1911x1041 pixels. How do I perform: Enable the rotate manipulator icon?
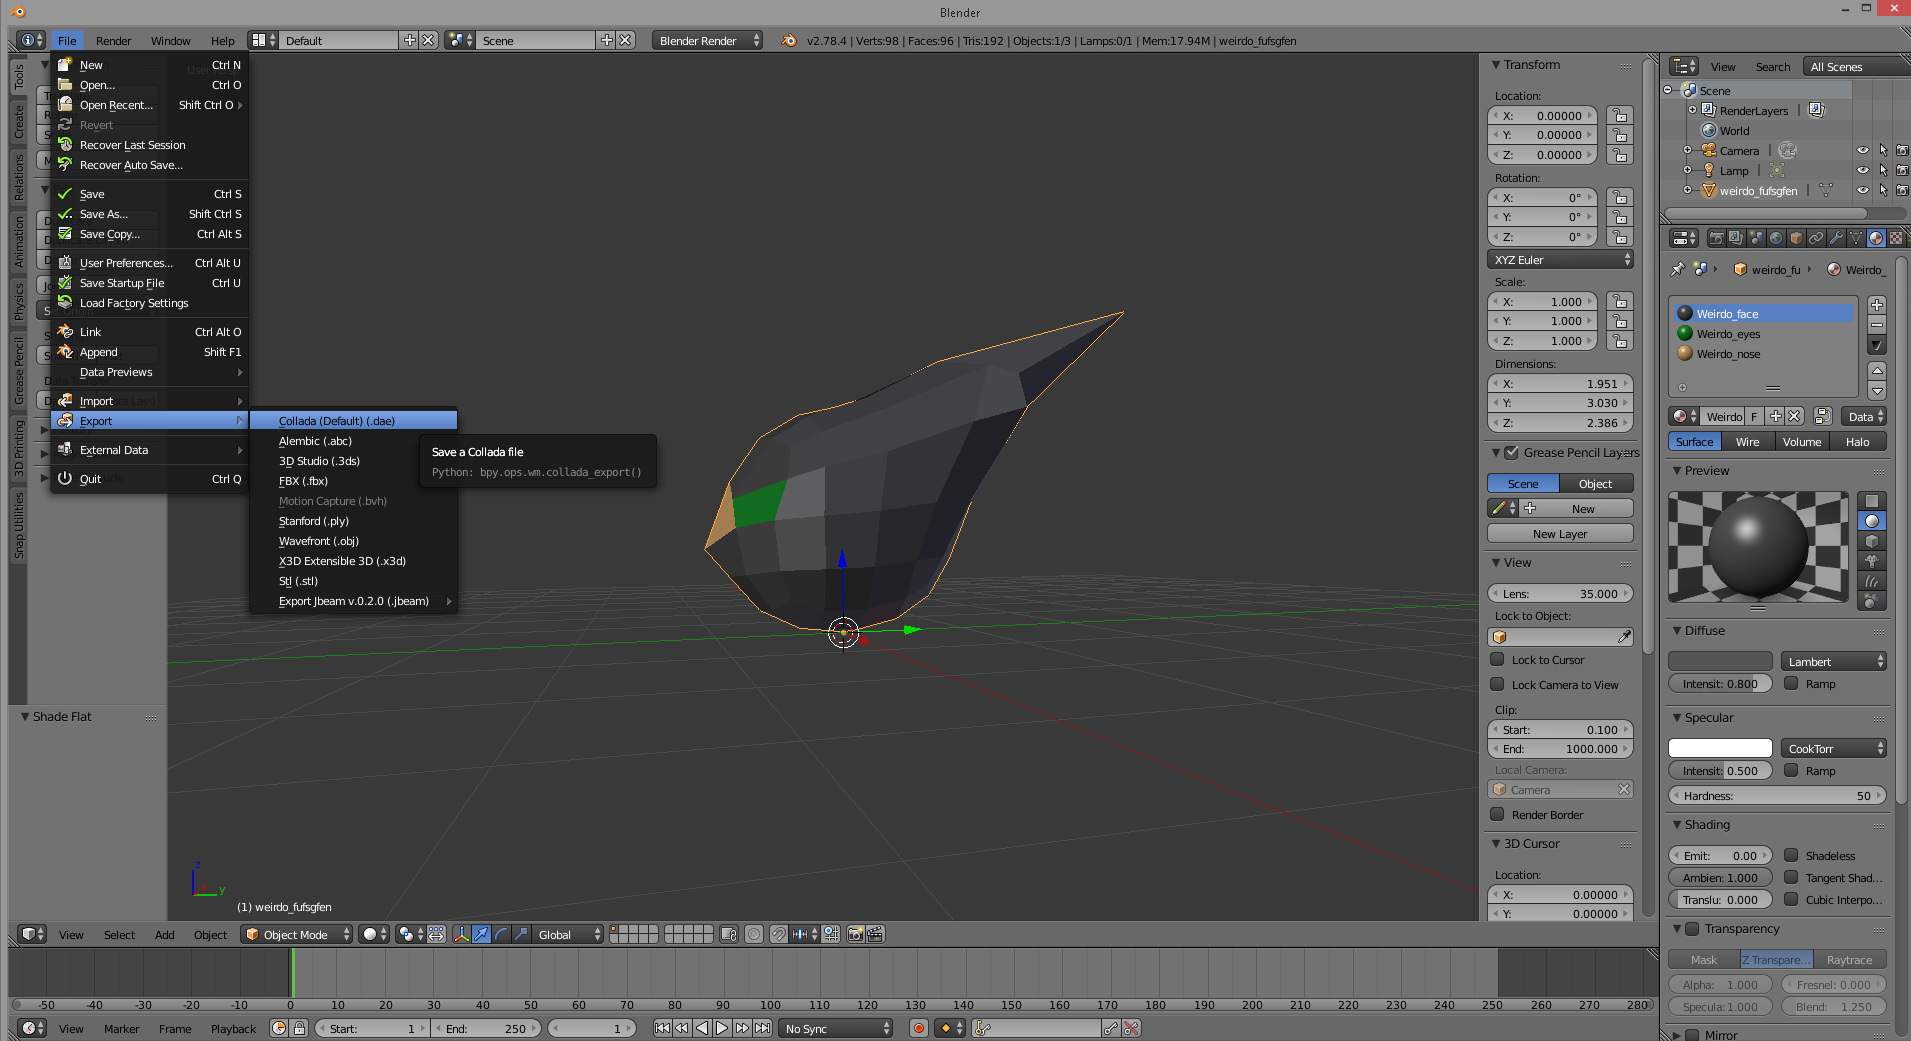pyautogui.click(x=501, y=934)
